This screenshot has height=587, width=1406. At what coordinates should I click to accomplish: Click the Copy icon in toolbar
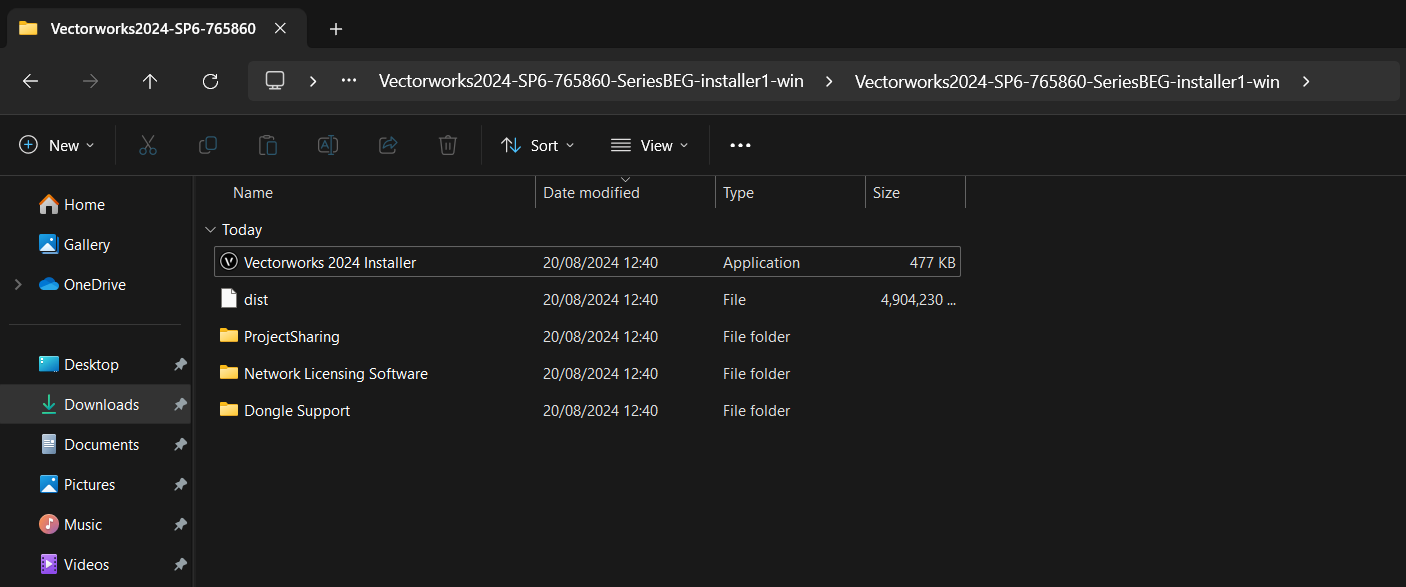(208, 145)
